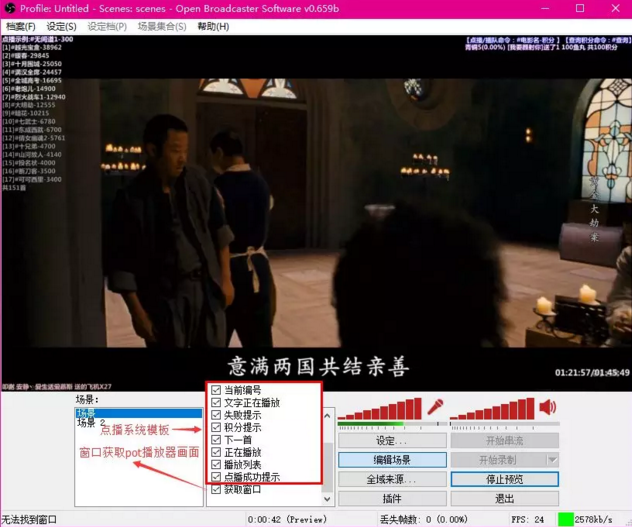The height and width of the screenshot is (527, 632).
Task: Uncheck the 获取窗口 source
Action: (216, 490)
